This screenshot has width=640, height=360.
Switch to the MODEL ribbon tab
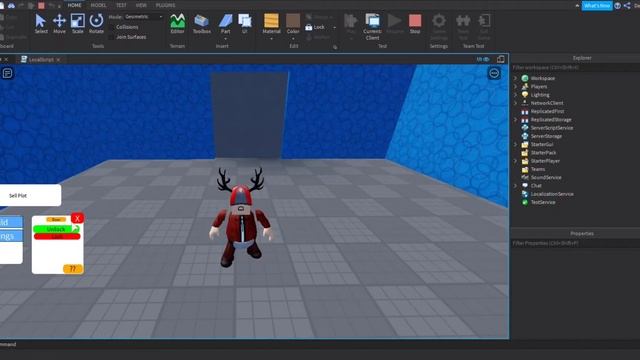[98, 5]
